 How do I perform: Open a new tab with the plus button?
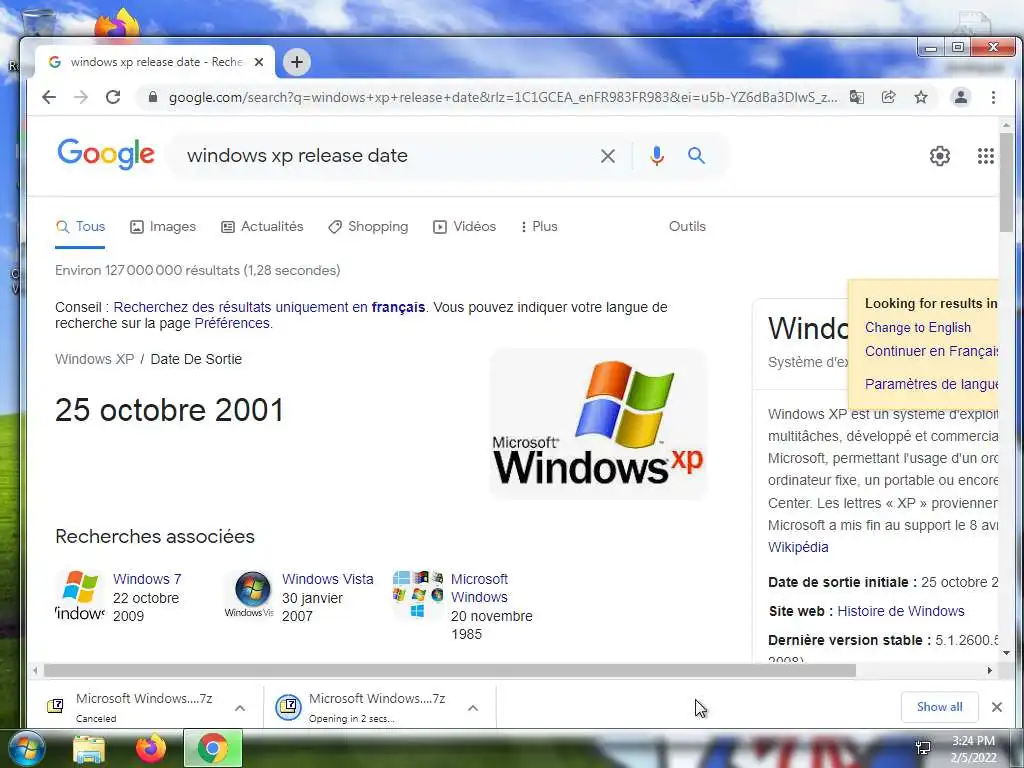296,62
